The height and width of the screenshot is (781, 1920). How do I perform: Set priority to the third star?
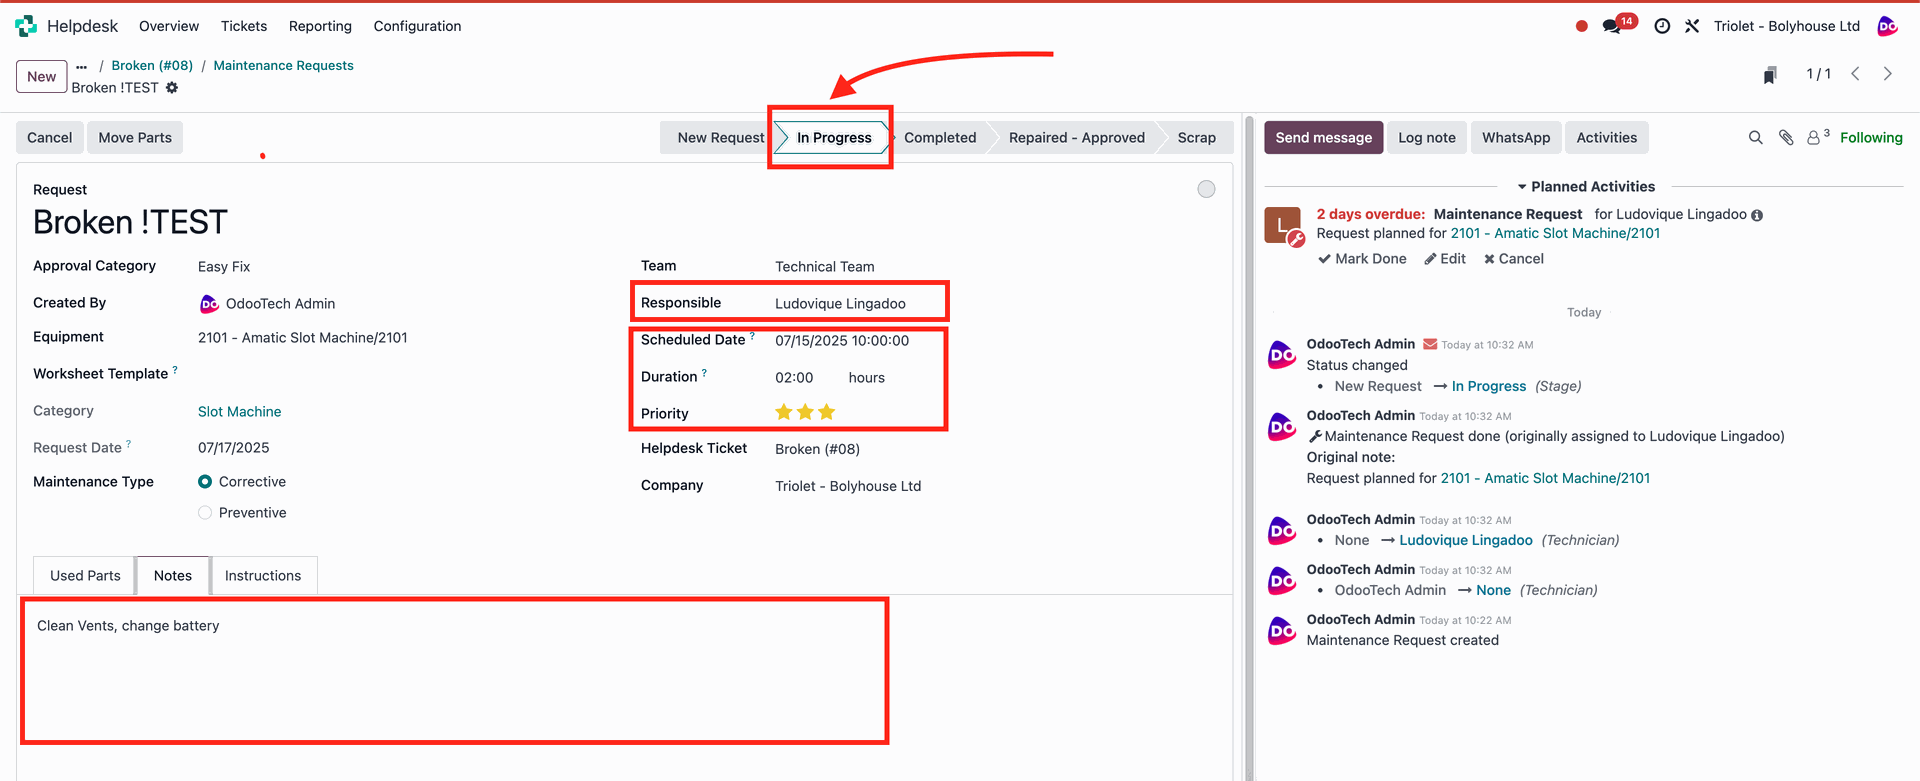[x=827, y=412]
